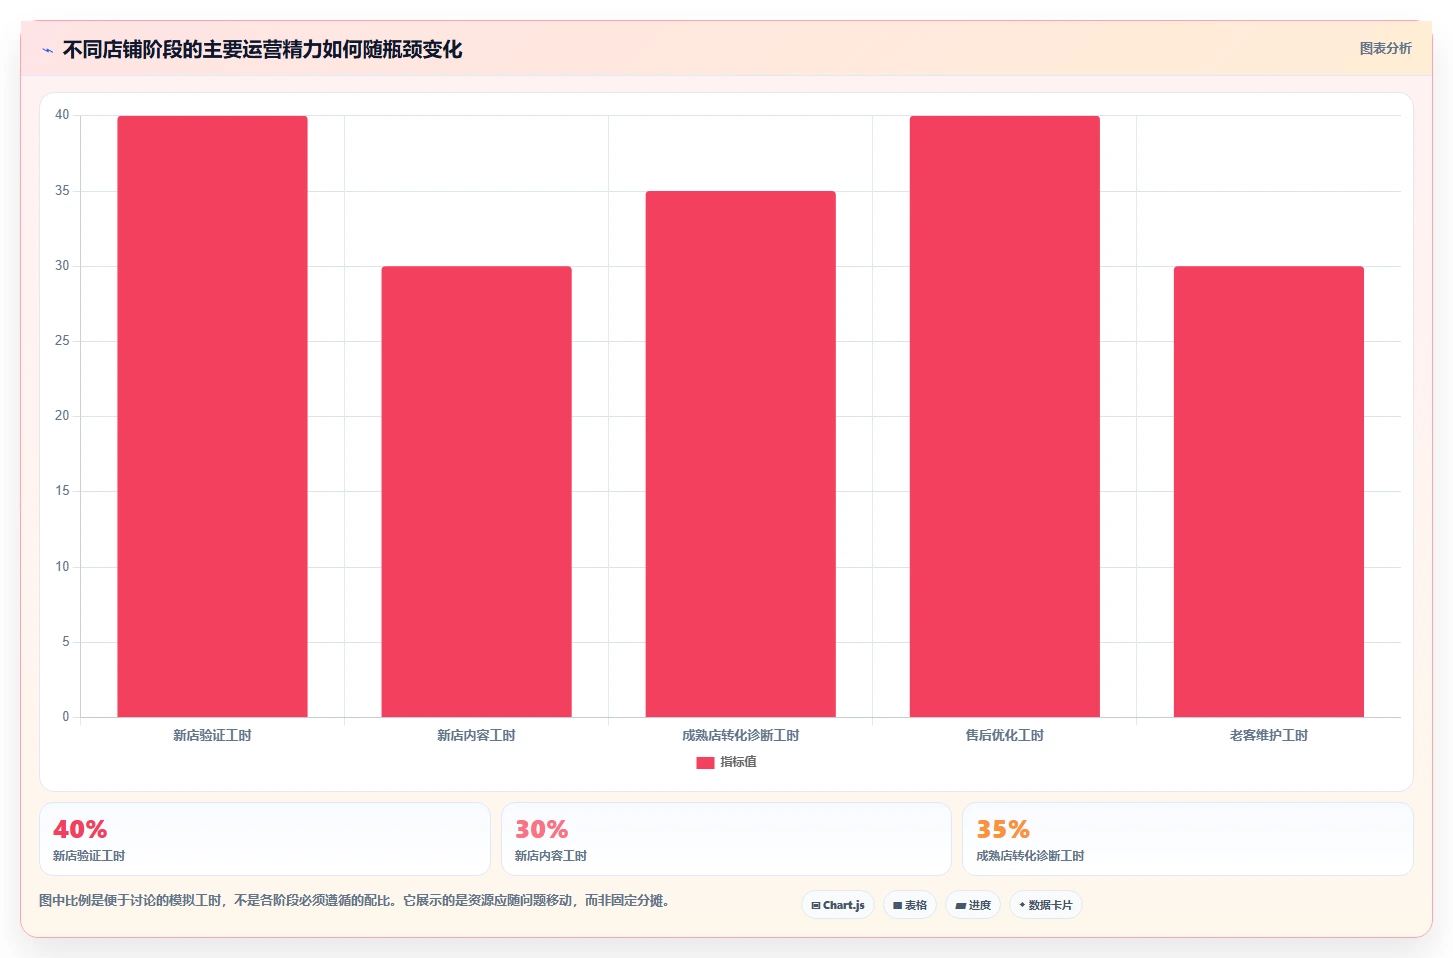Click y-axis value 40
Image resolution: width=1453 pixels, height=958 pixels.
[62, 115]
